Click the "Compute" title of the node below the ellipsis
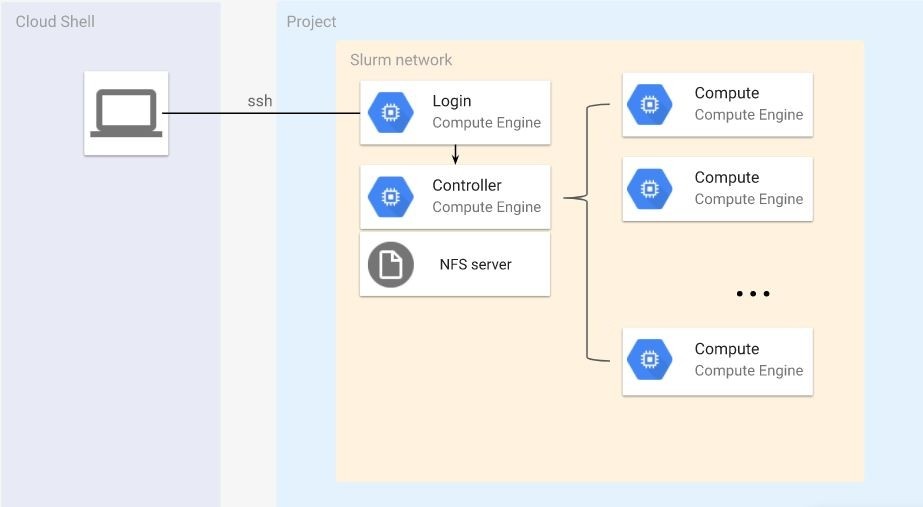 coord(726,349)
